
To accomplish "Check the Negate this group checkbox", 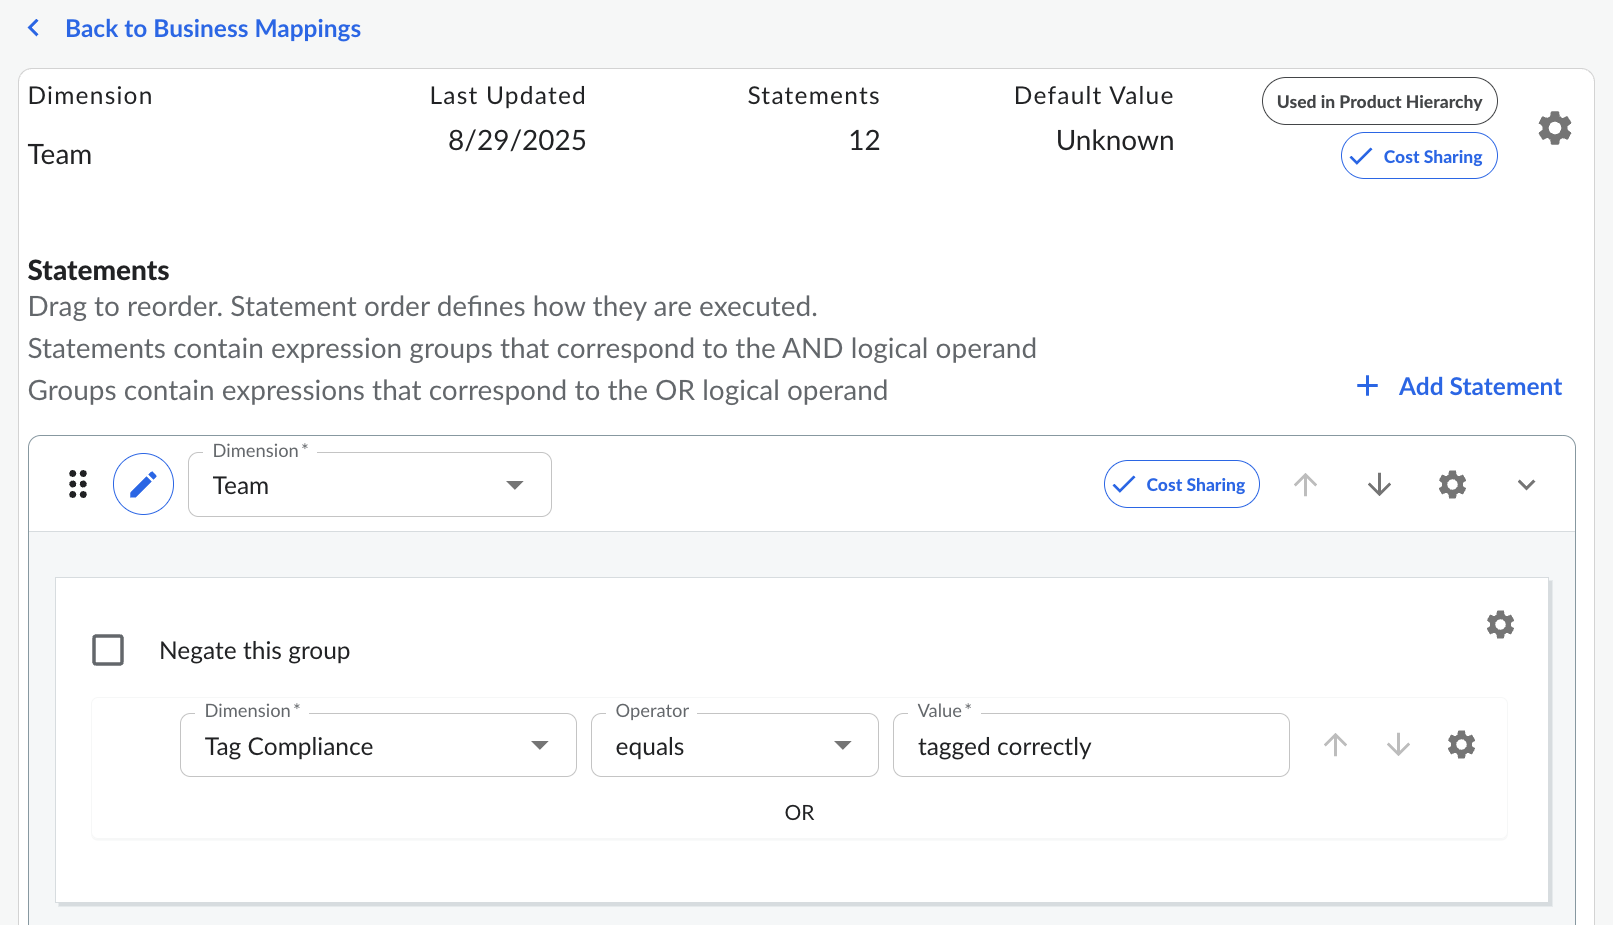I will pos(108,650).
